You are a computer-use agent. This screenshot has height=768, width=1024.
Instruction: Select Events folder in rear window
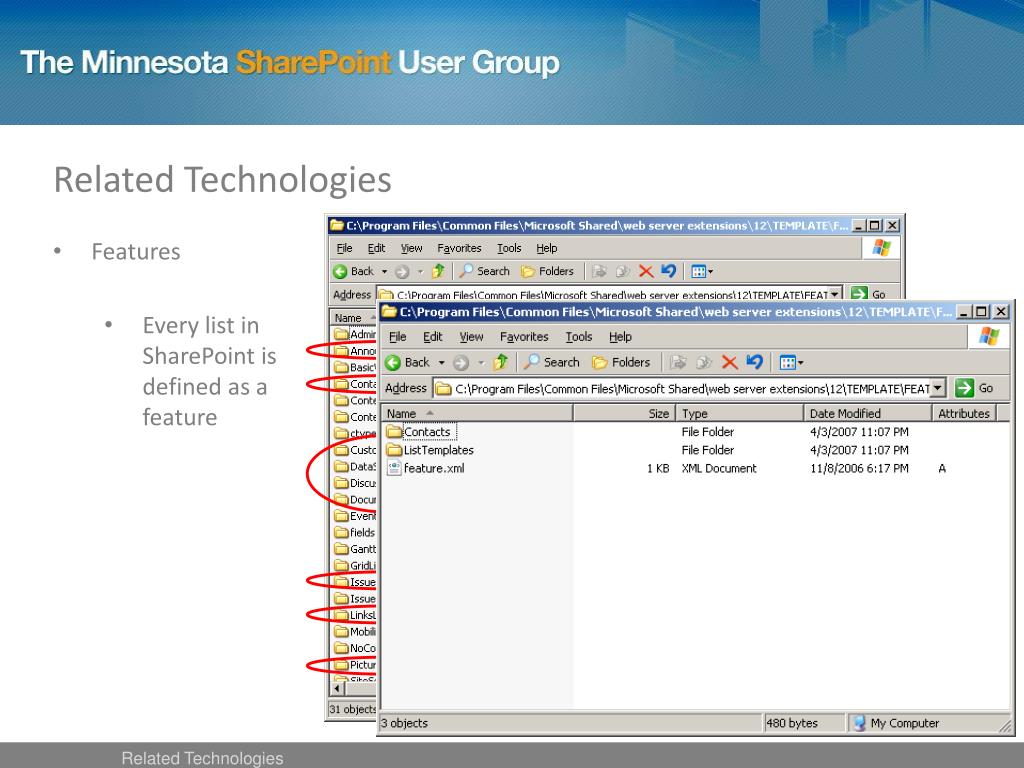pyautogui.click(x=355, y=516)
